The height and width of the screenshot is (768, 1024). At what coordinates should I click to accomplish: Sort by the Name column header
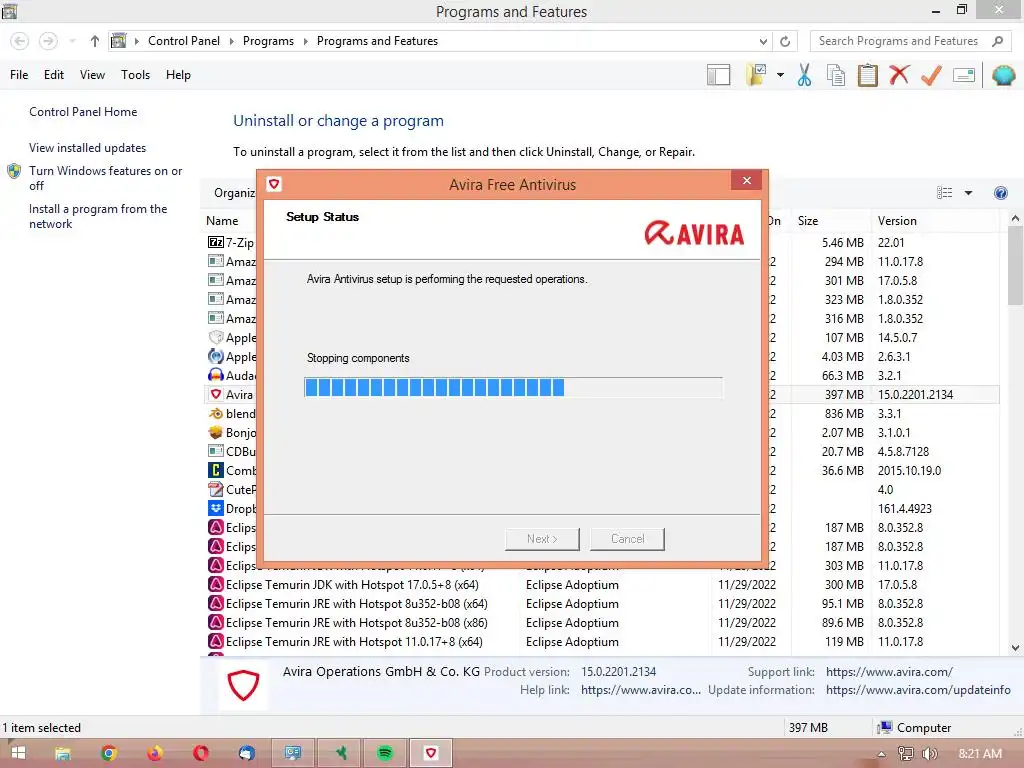click(222, 221)
